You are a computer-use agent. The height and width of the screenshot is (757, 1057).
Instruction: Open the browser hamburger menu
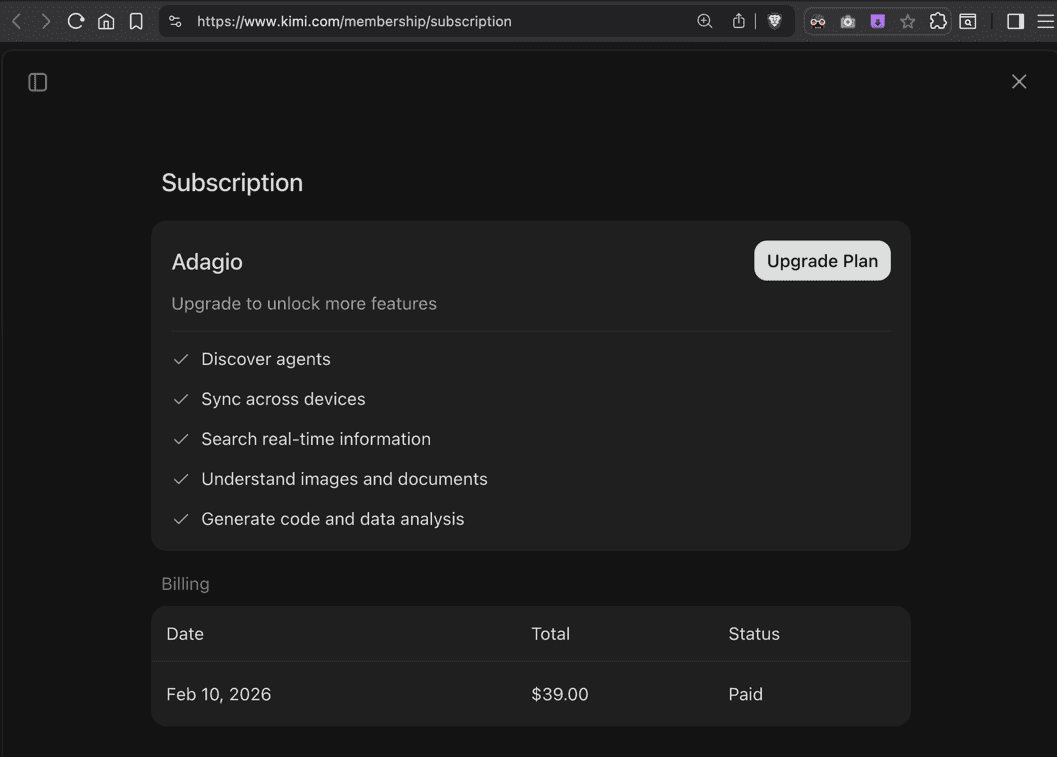pyautogui.click(x=1045, y=21)
